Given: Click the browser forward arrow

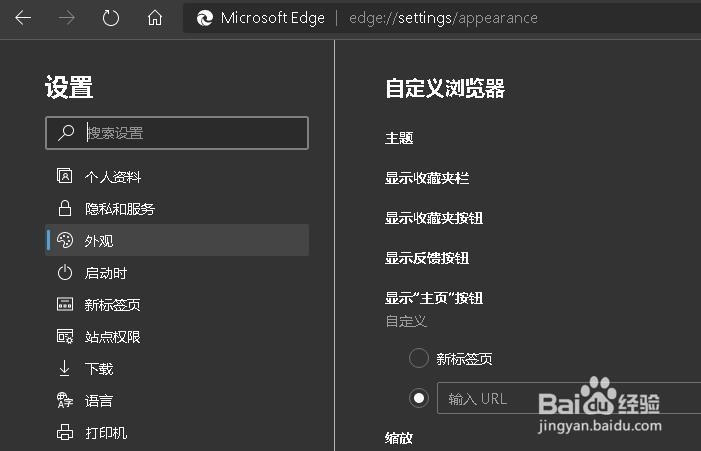Looking at the screenshot, I should (x=67, y=18).
